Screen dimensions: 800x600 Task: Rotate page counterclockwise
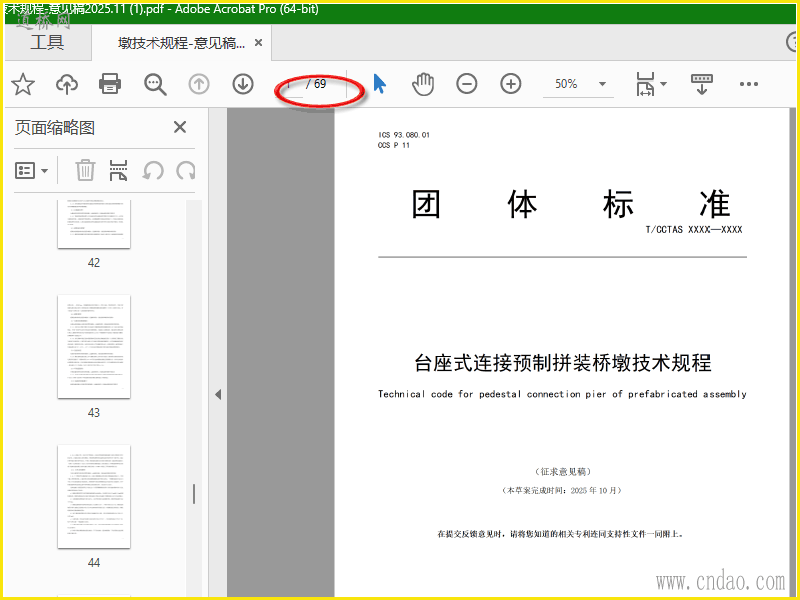click(153, 170)
